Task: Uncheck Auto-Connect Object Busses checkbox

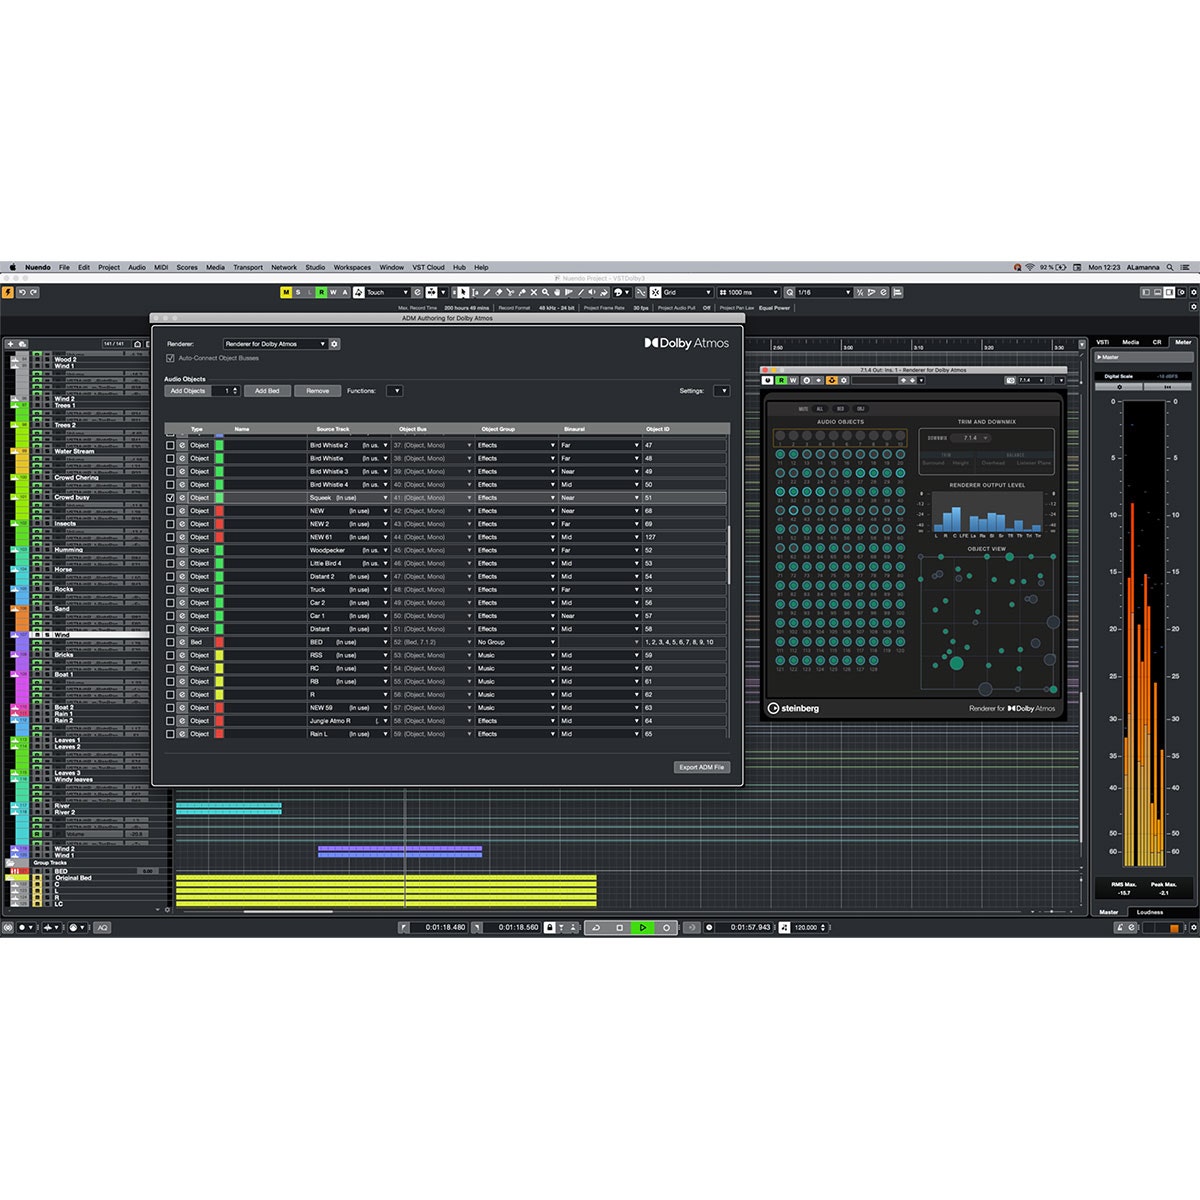Action: (x=170, y=358)
